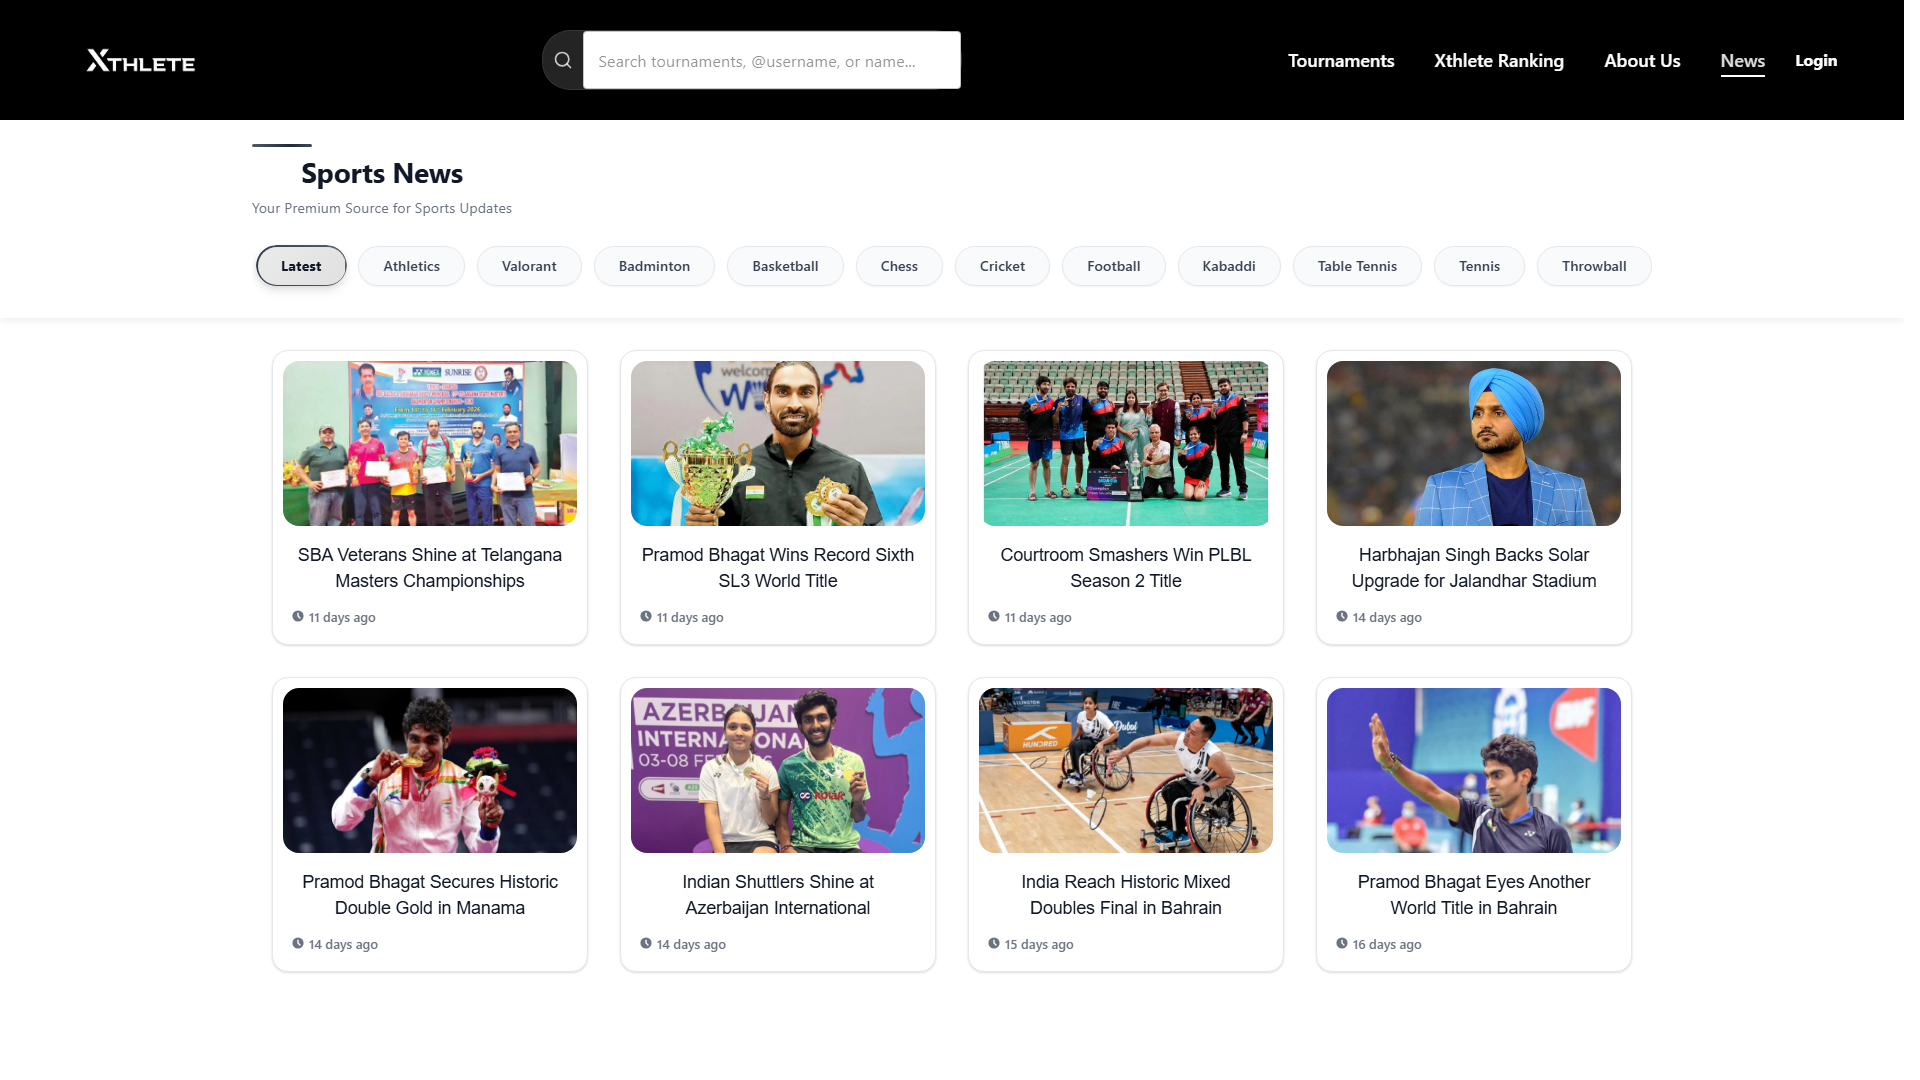
Task: Open the wheelchair badminton match image
Action: (x=1125, y=770)
